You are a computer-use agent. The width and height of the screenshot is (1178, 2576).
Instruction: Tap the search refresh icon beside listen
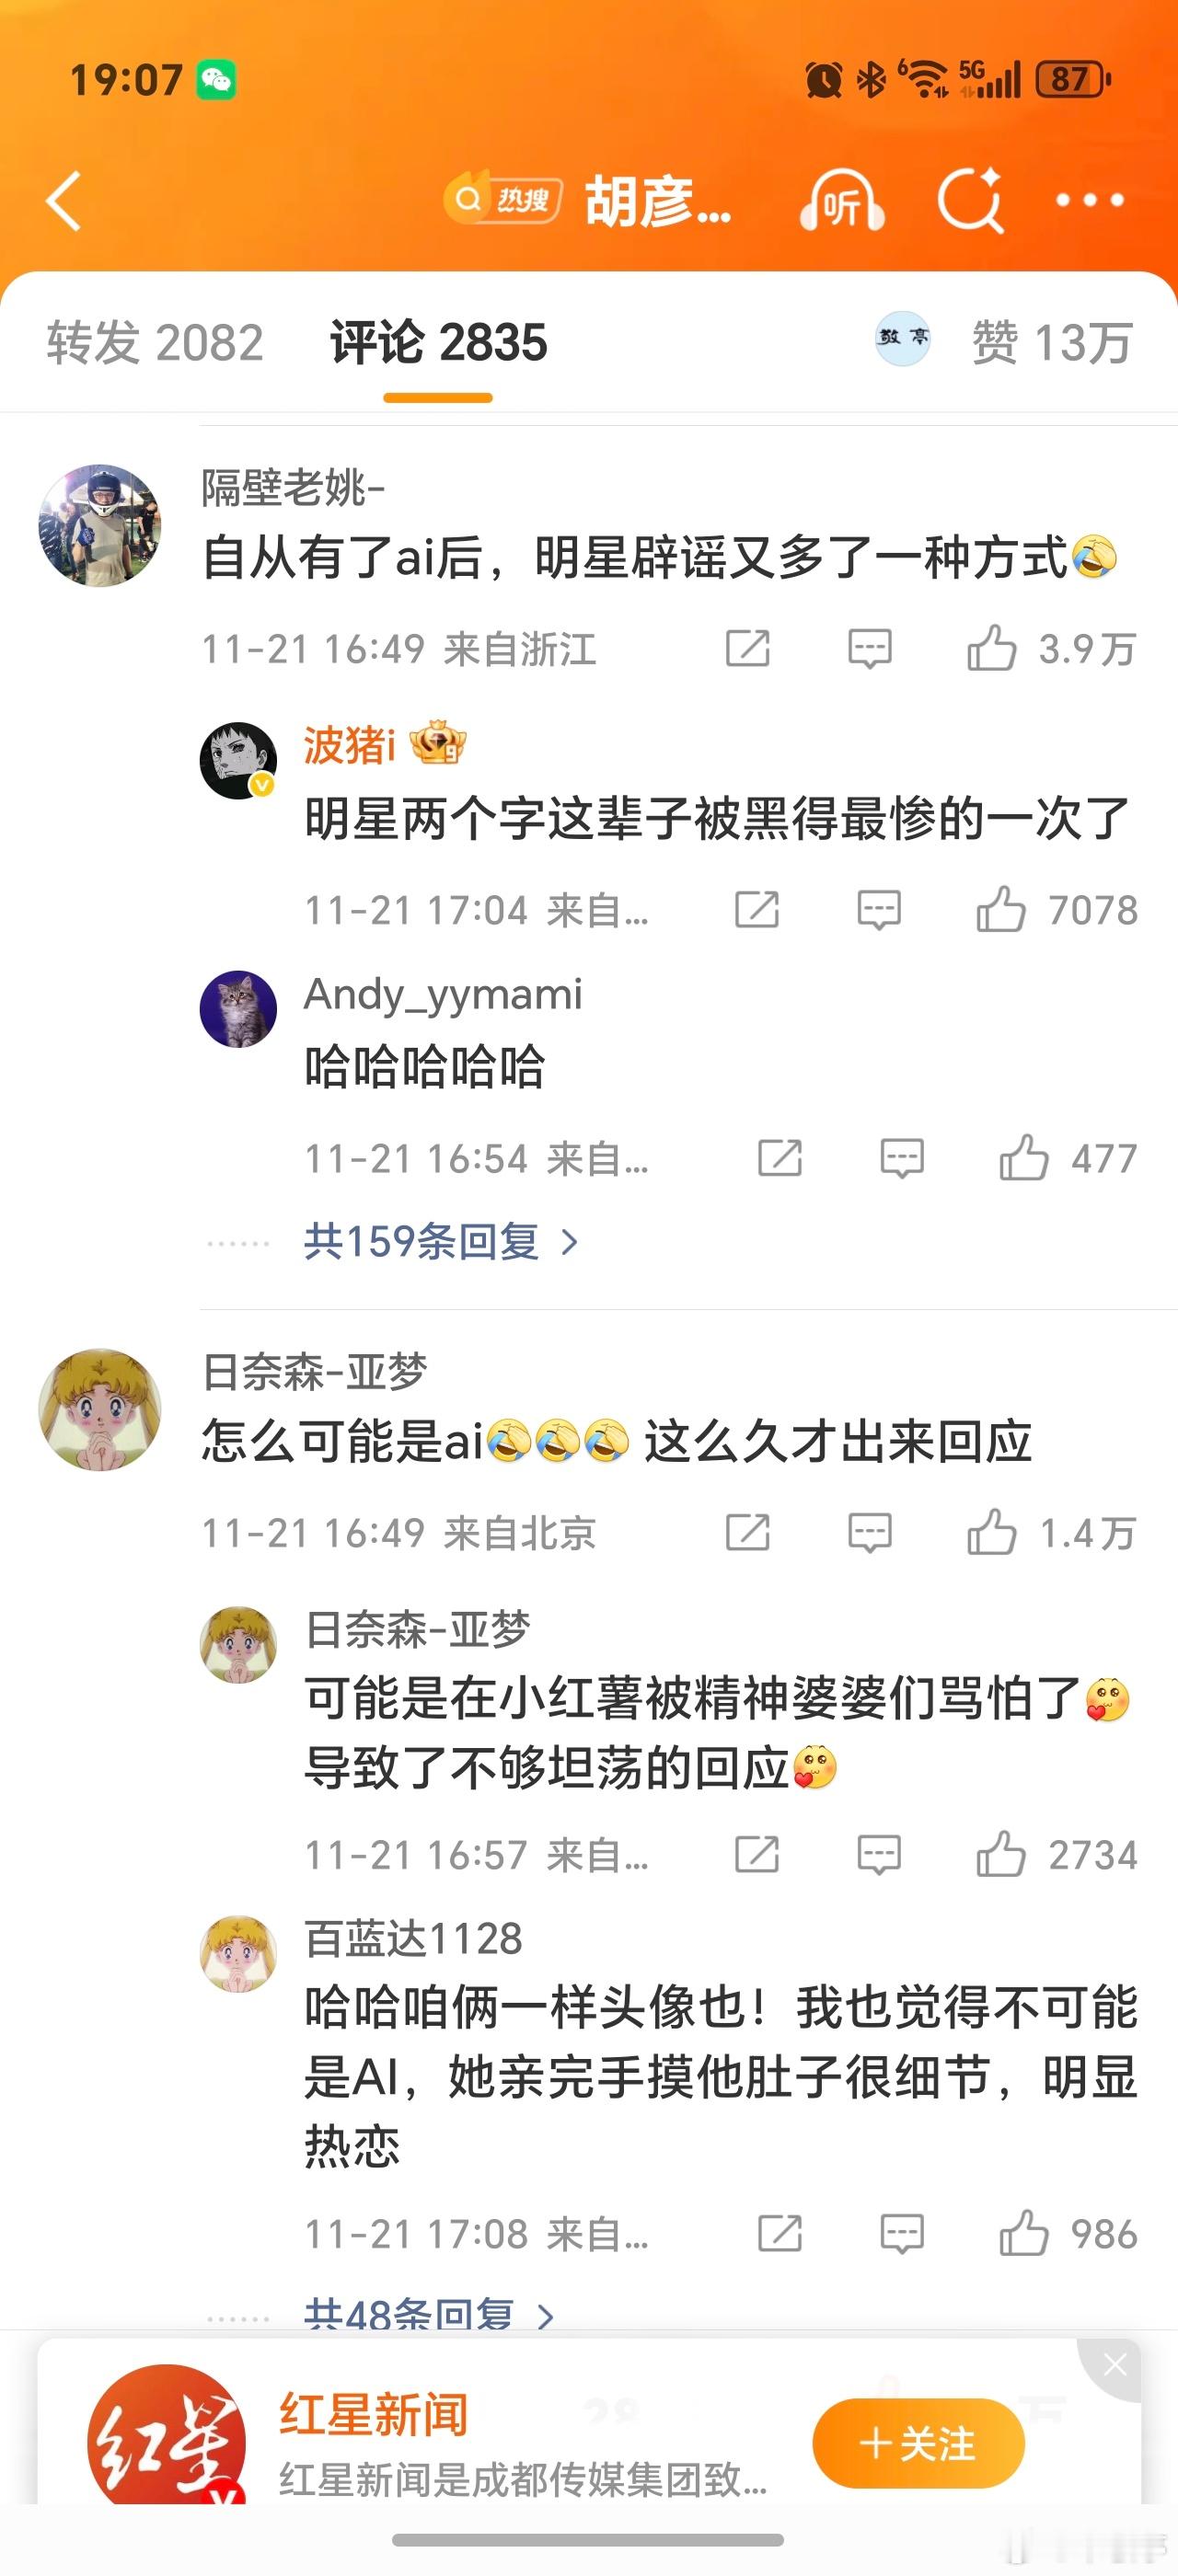(x=970, y=200)
